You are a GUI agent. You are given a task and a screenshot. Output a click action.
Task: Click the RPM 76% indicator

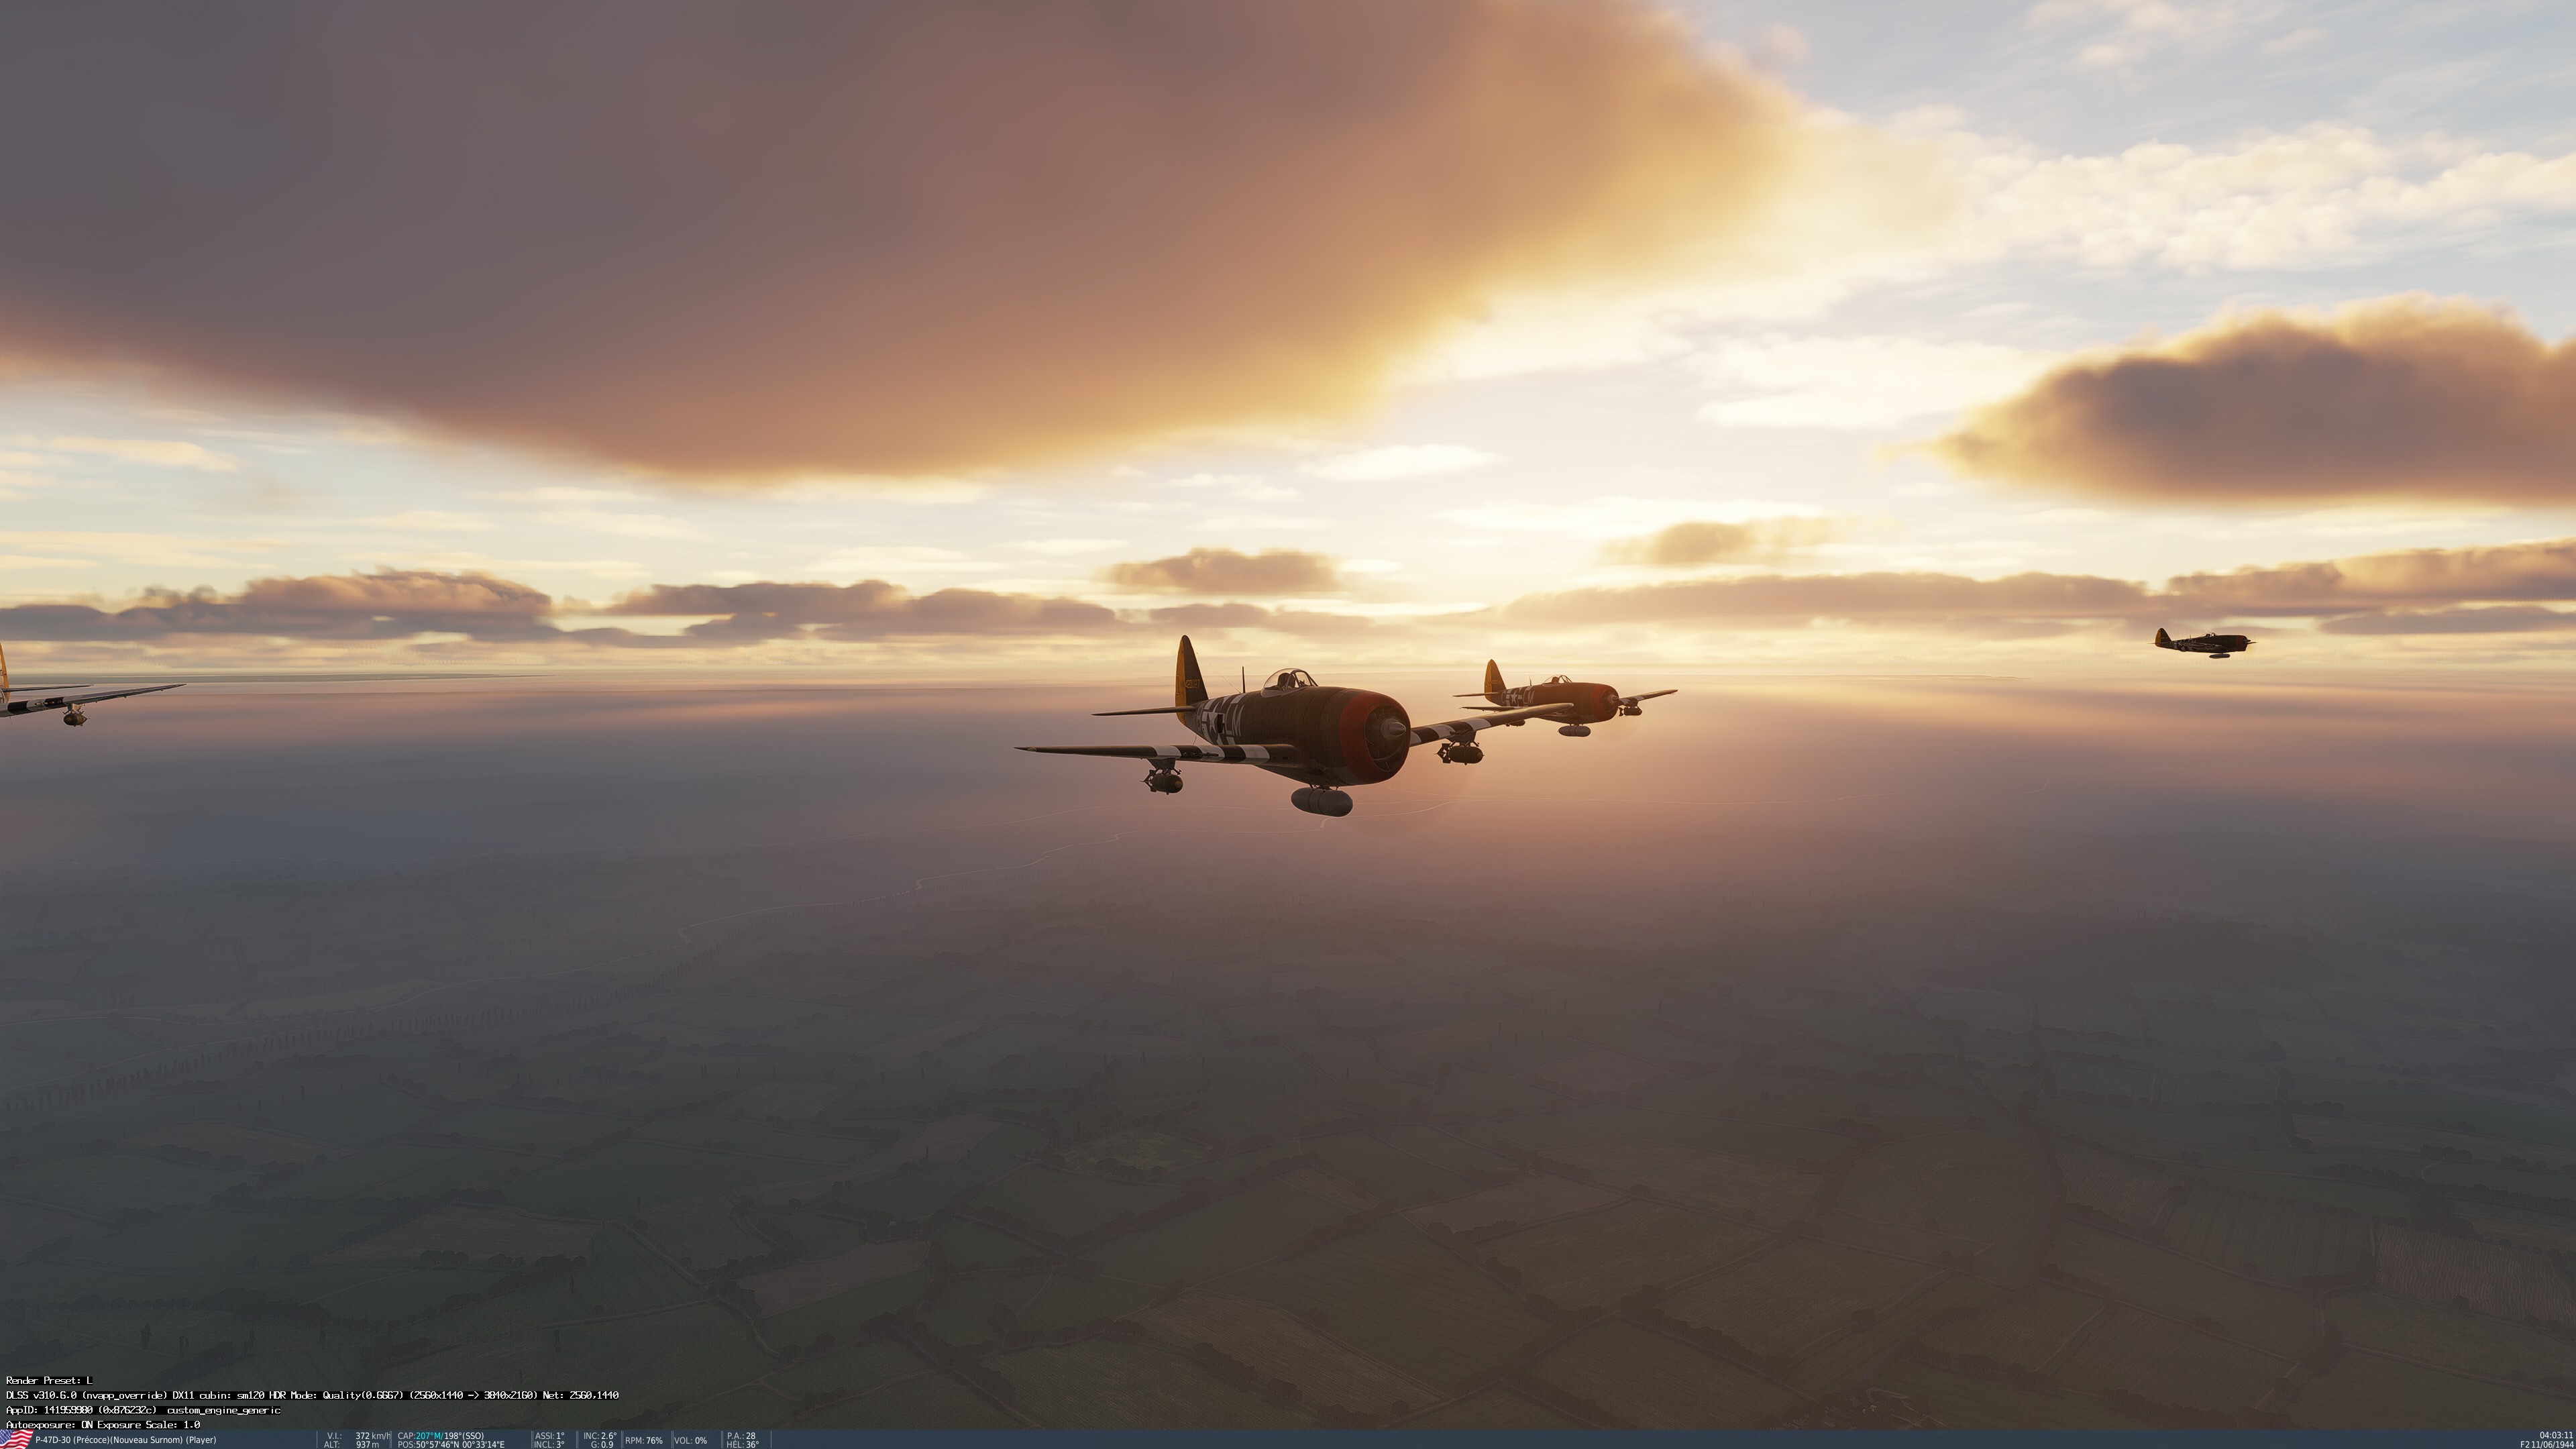[x=644, y=1441]
